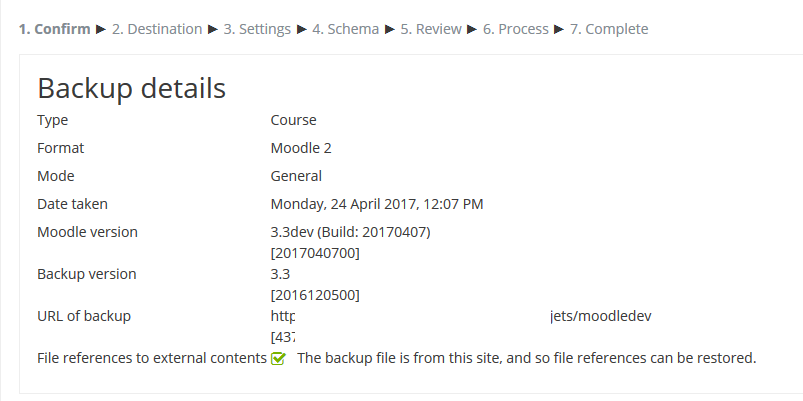Click the backup version number [2016120500]
The height and width of the screenshot is (401, 803).
(x=315, y=296)
